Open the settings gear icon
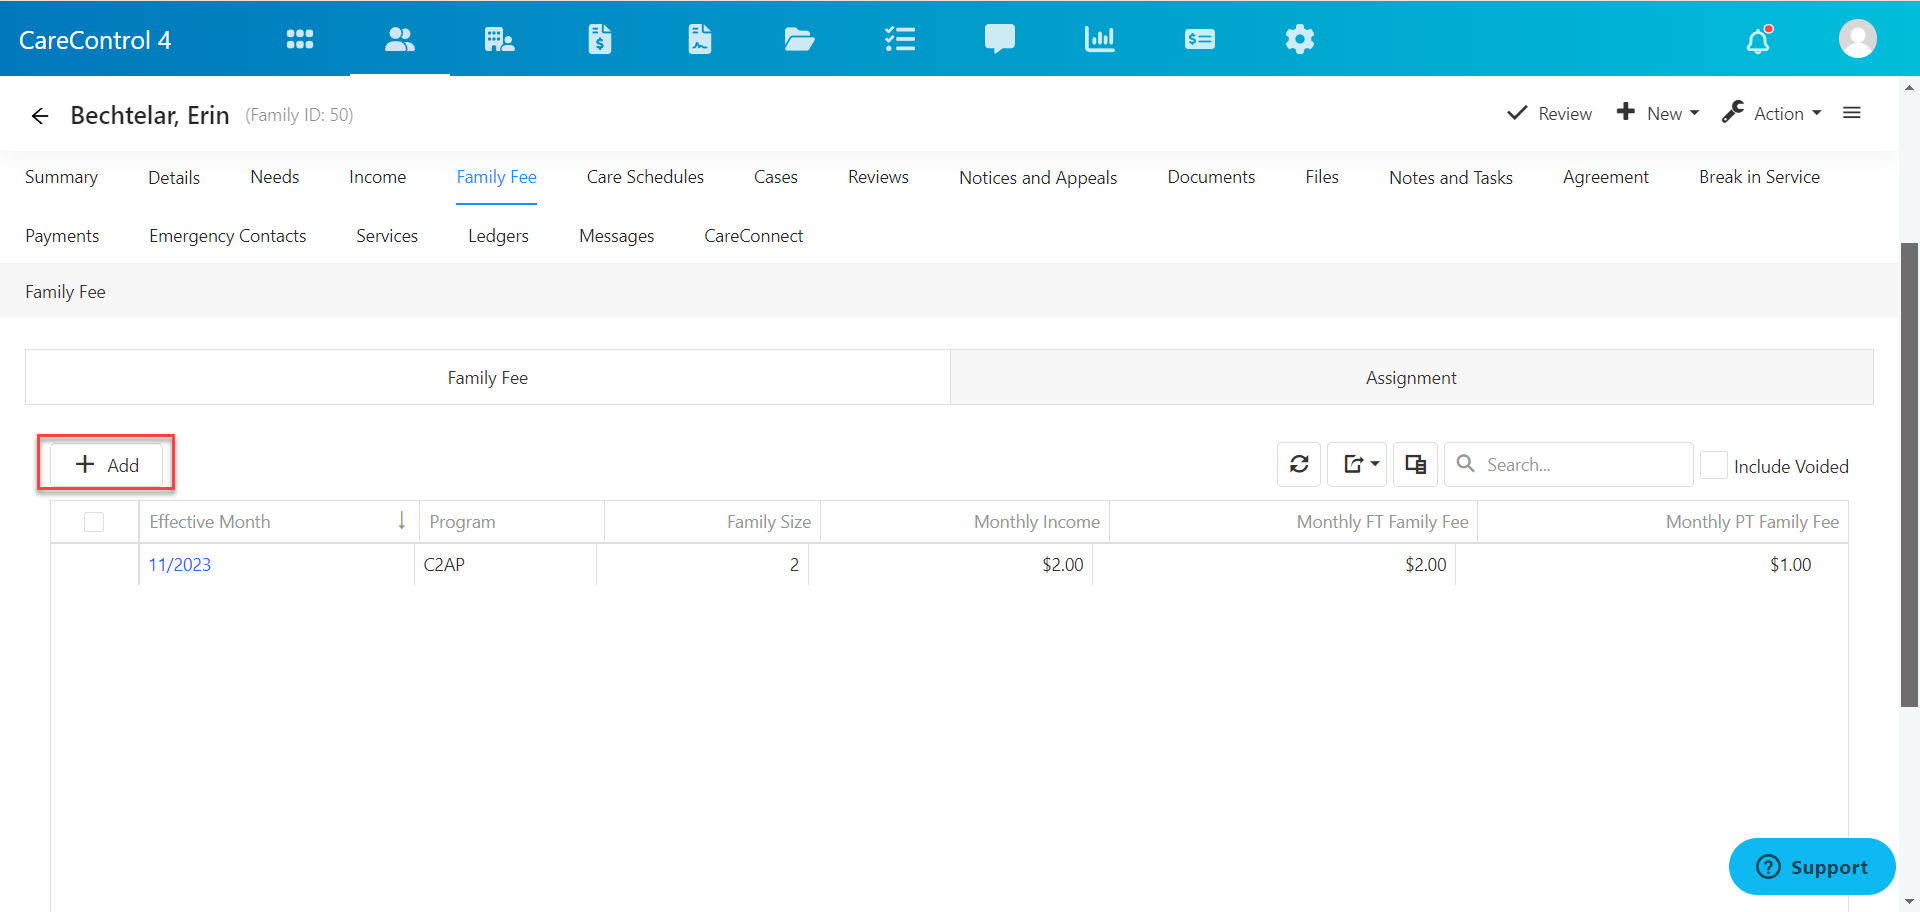This screenshot has height=912, width=1920. click(x=1299, y=39)
